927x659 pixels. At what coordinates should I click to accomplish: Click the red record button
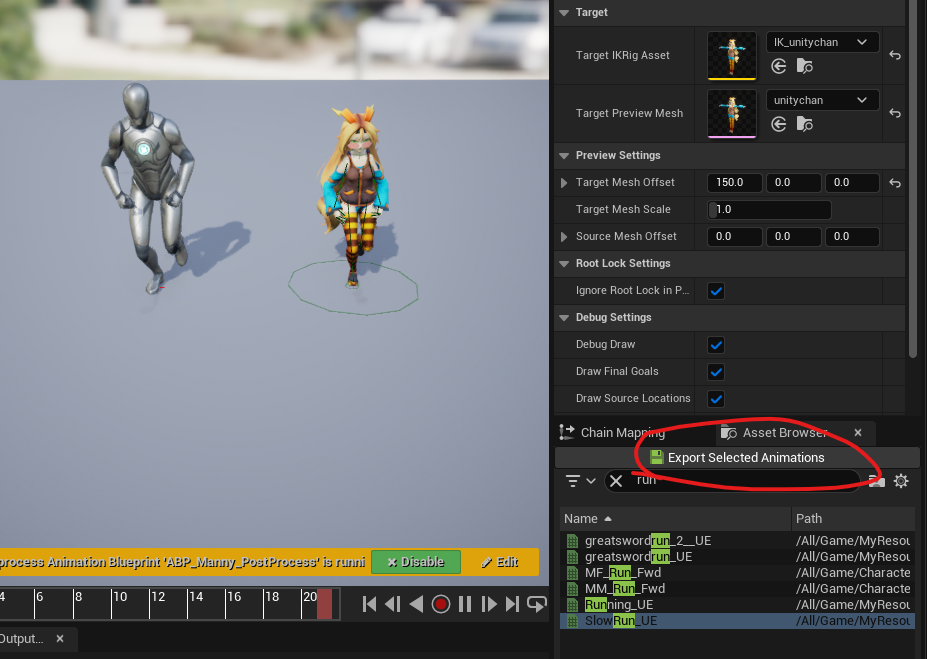coord(440,604)
